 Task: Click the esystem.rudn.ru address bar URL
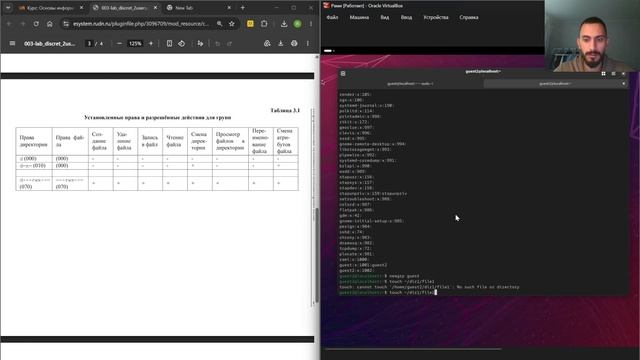pyautogui.click(x=141, y=24)
